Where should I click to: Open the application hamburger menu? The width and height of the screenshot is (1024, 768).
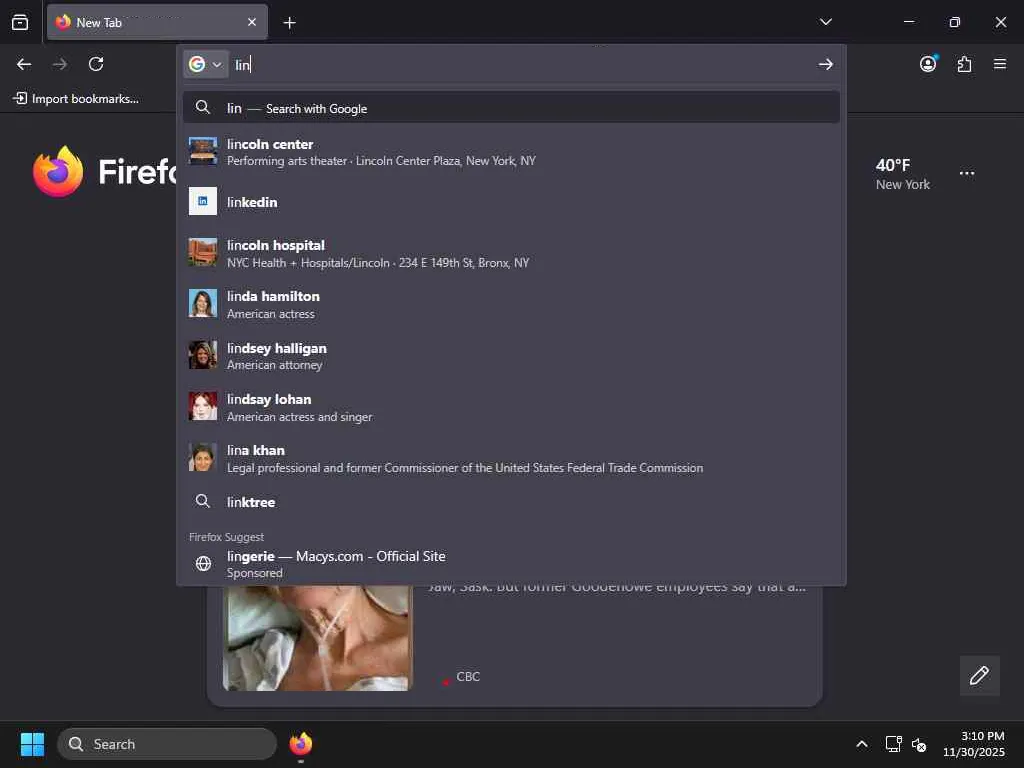pyautogui.click(x=1000, y=64)
